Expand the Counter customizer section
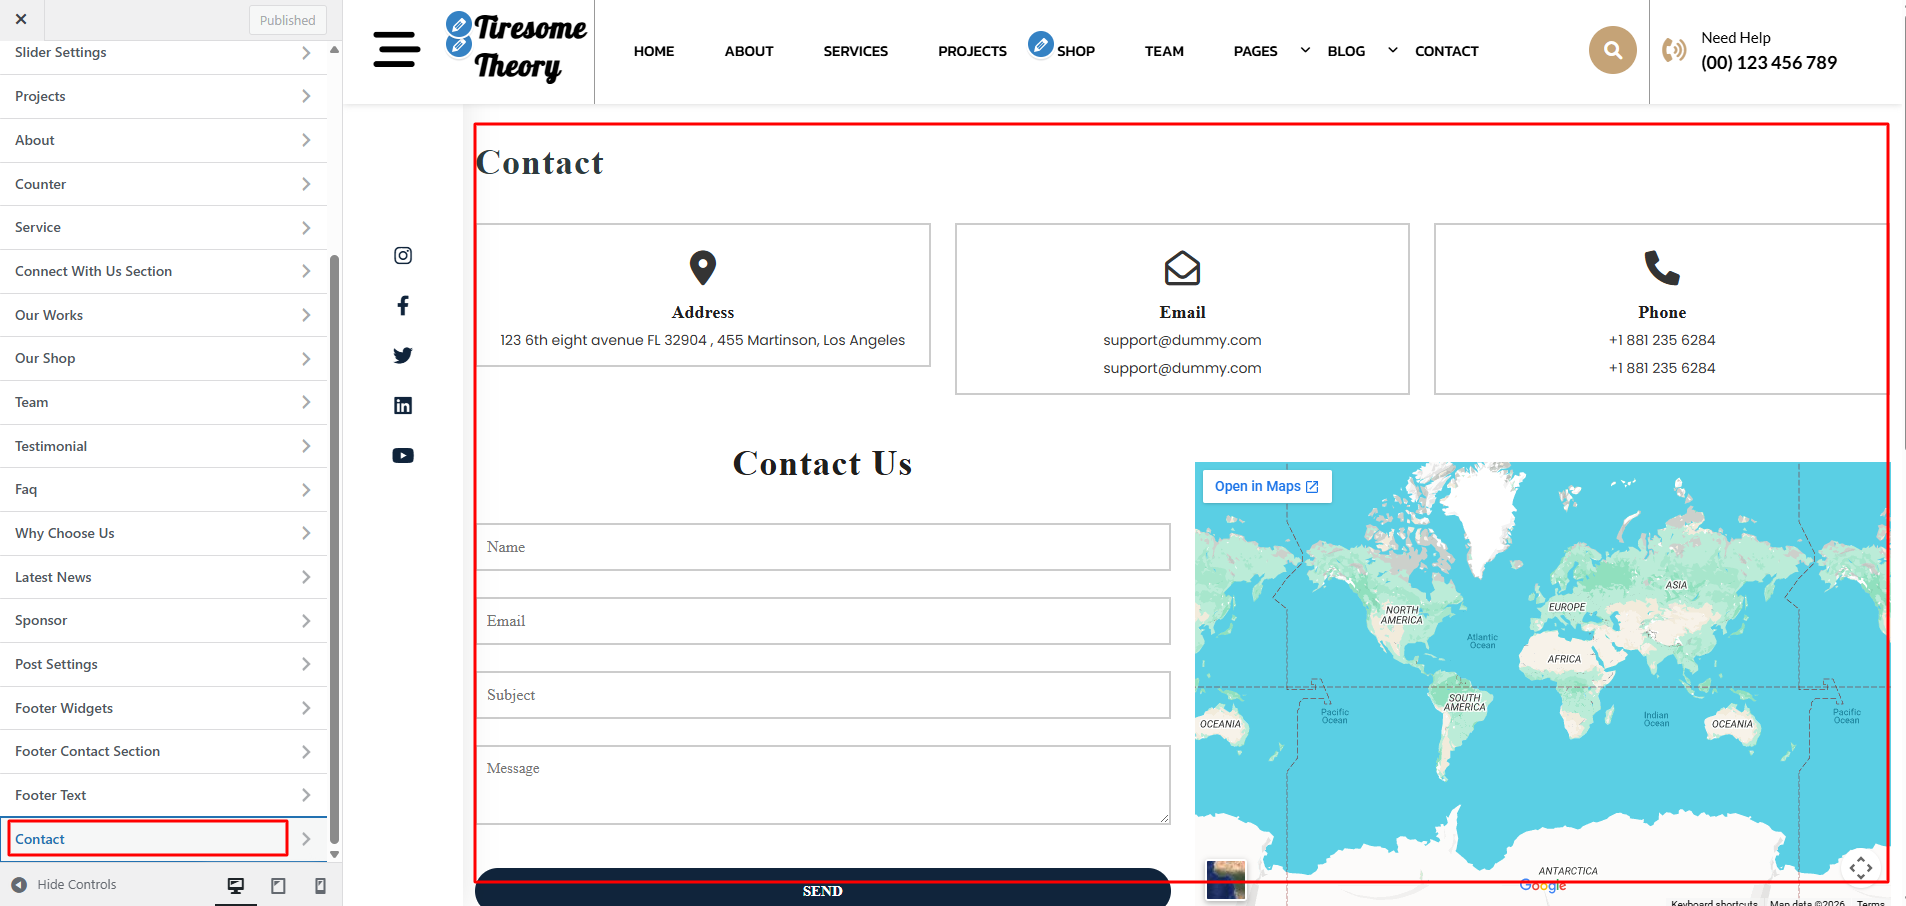 pyautogui.click(x=164, y=184)
